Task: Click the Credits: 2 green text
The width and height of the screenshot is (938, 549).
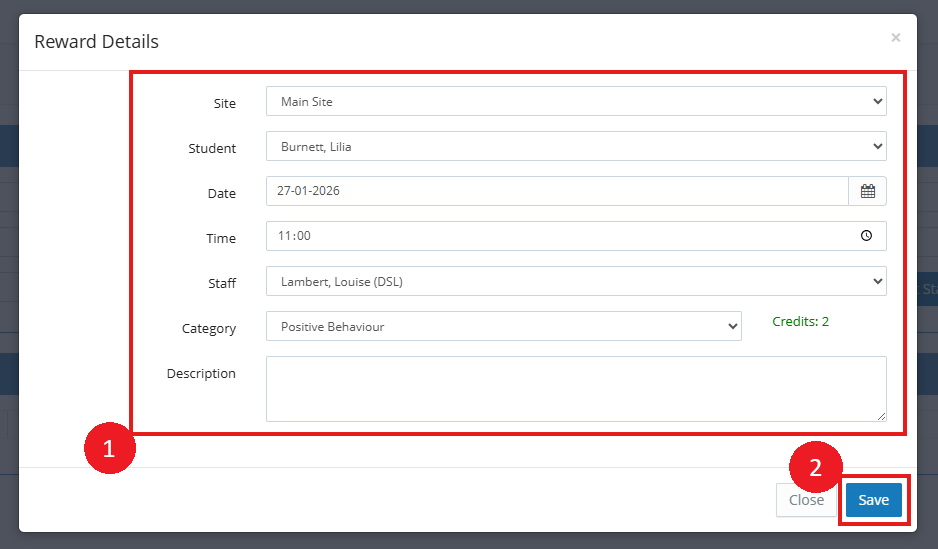Action: (800, 322)
